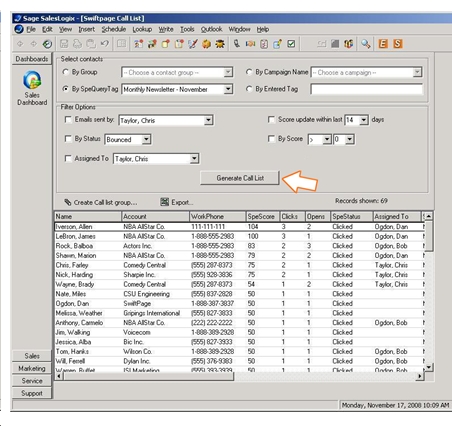Select the Iverson, Allen row

coord(239,227)
